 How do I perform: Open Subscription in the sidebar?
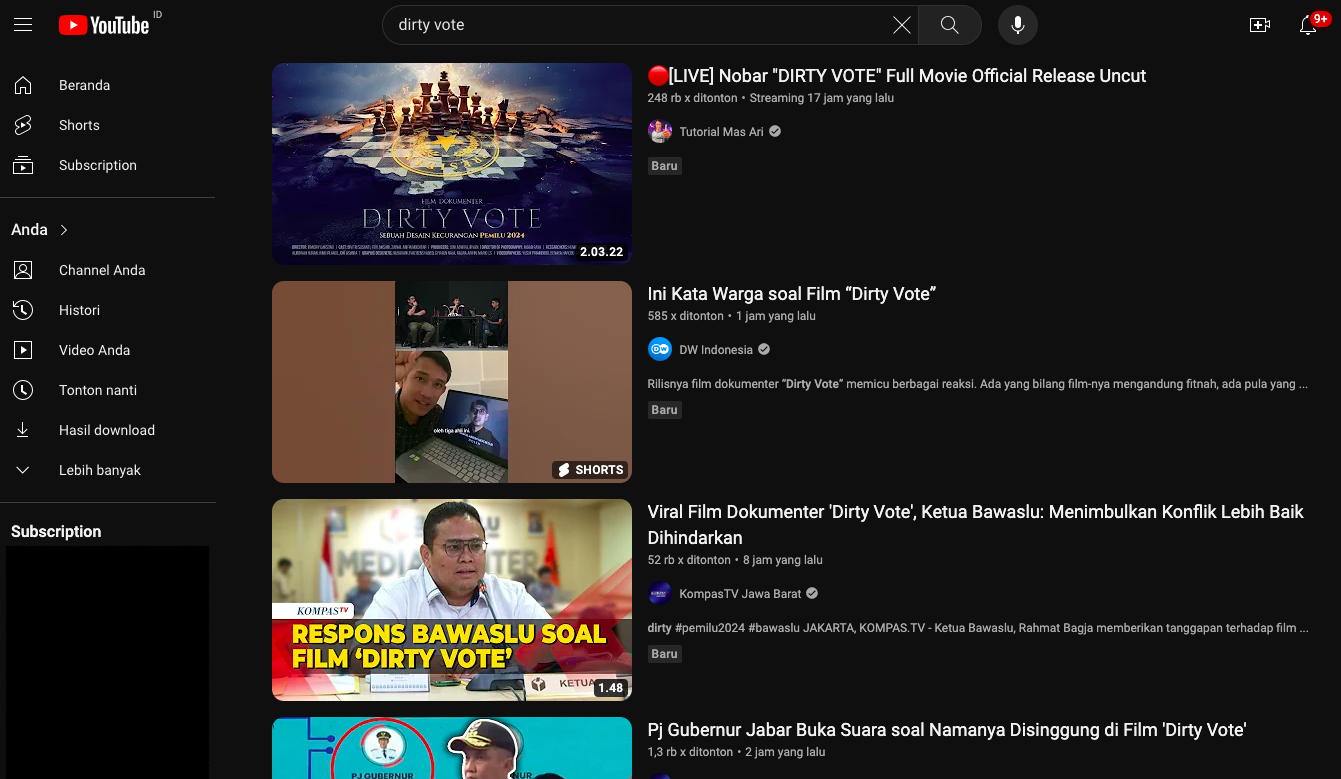97,165
